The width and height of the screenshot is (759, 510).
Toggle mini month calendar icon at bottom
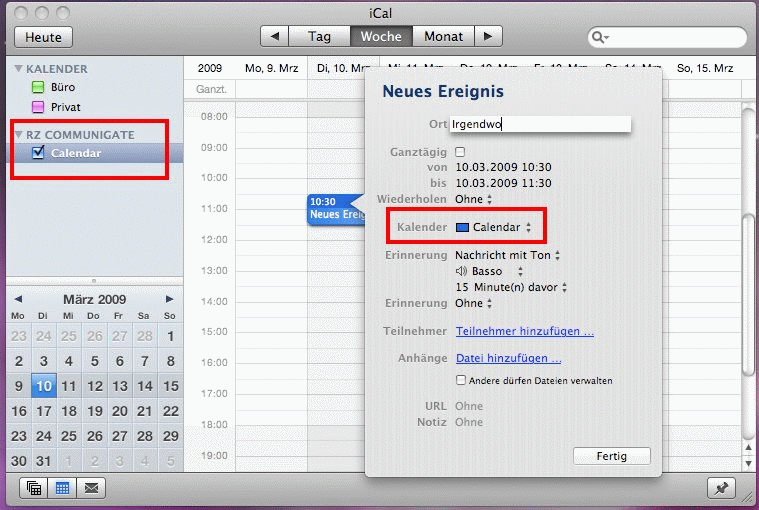62,488
